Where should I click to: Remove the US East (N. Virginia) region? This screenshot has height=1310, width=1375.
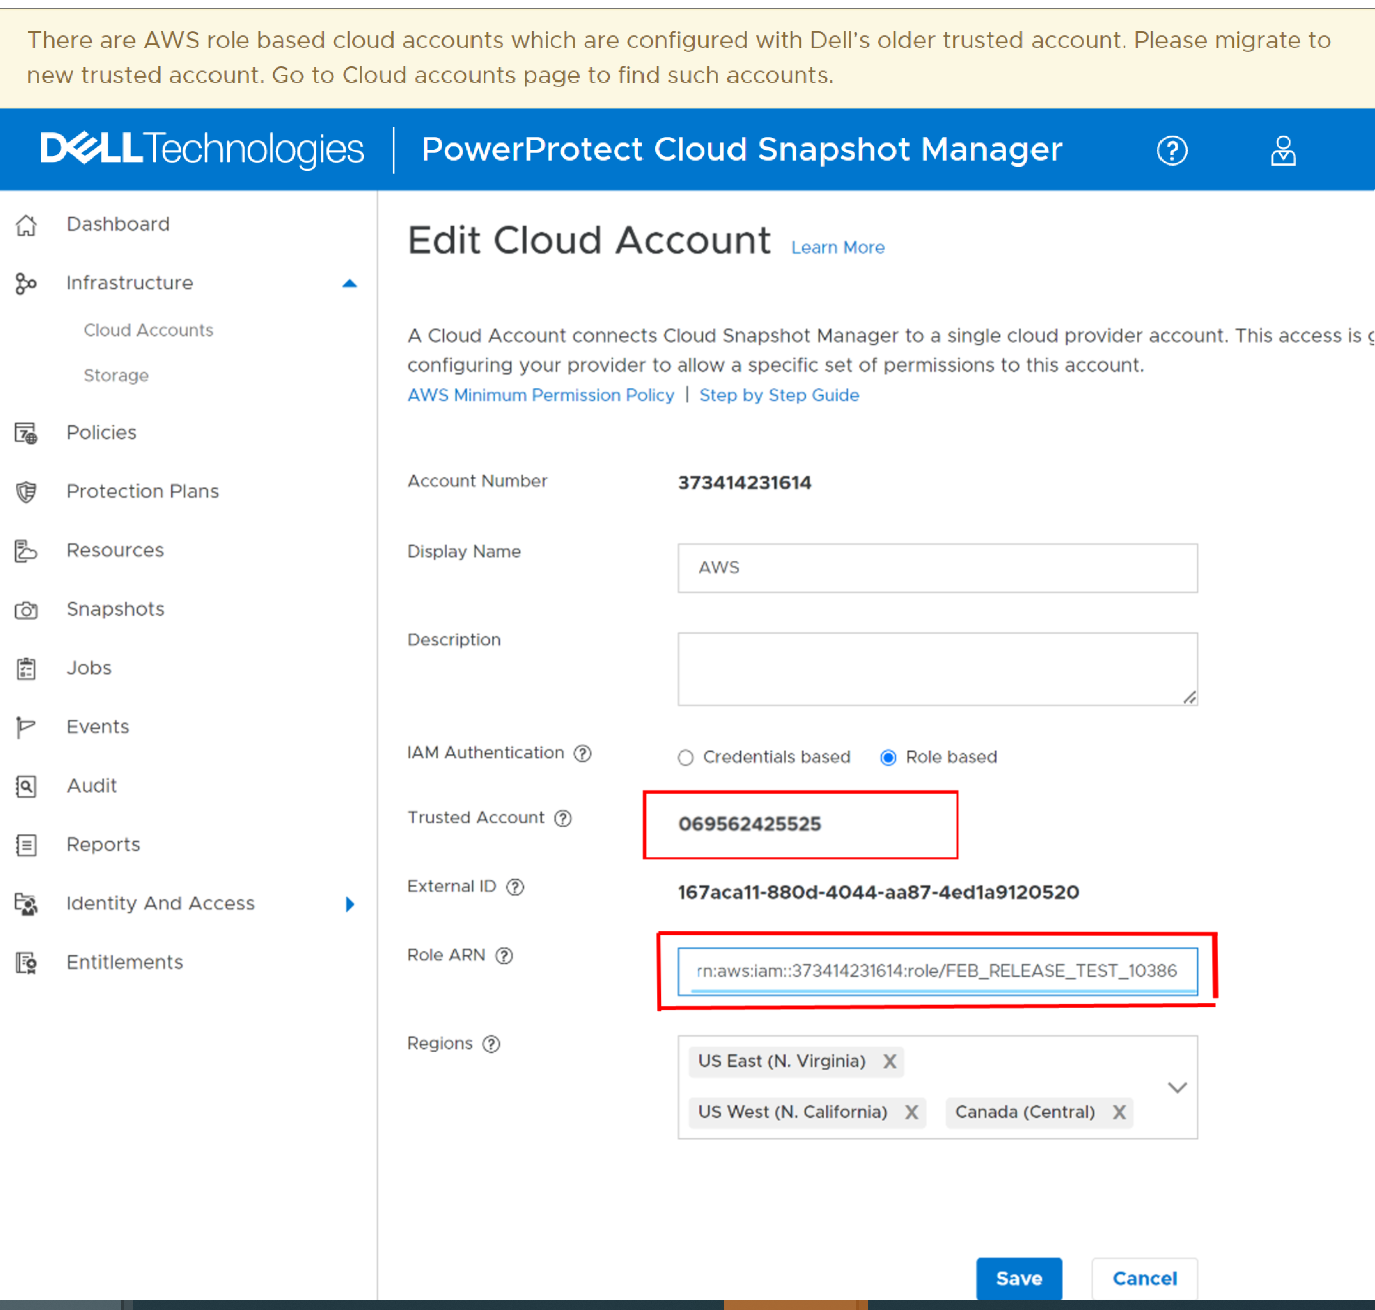coord(889,1061)
